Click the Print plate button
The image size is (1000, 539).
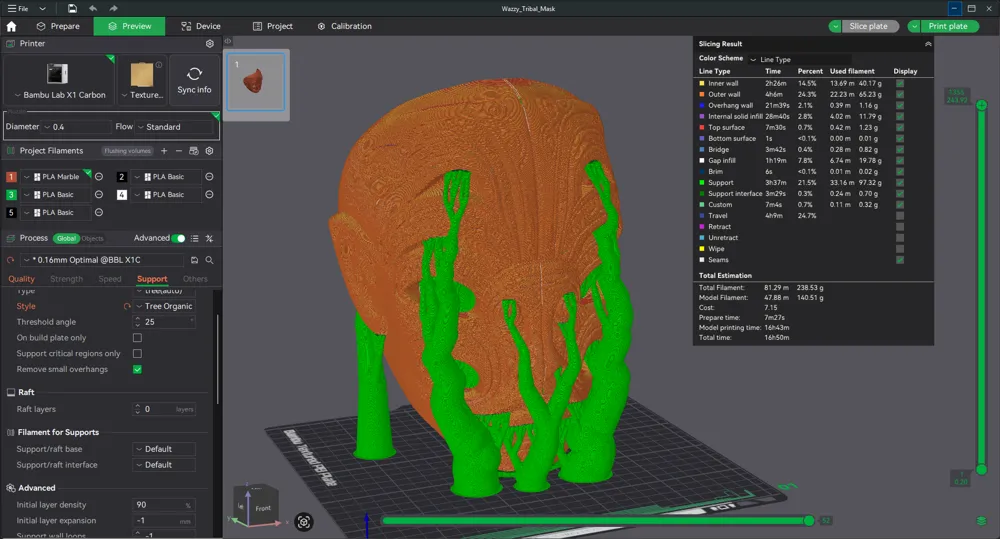[x=947, y=26]
